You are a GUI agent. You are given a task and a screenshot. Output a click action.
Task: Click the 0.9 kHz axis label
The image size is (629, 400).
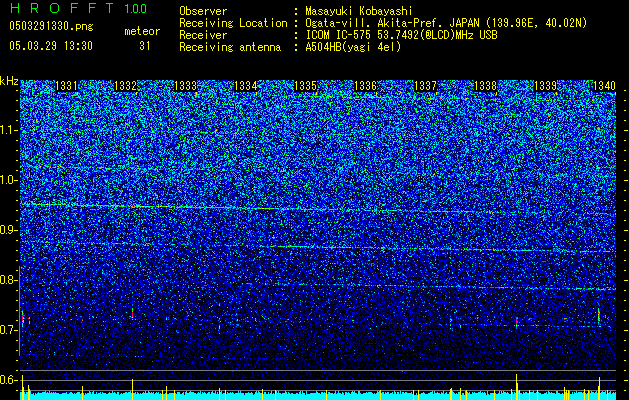(9, 230)
